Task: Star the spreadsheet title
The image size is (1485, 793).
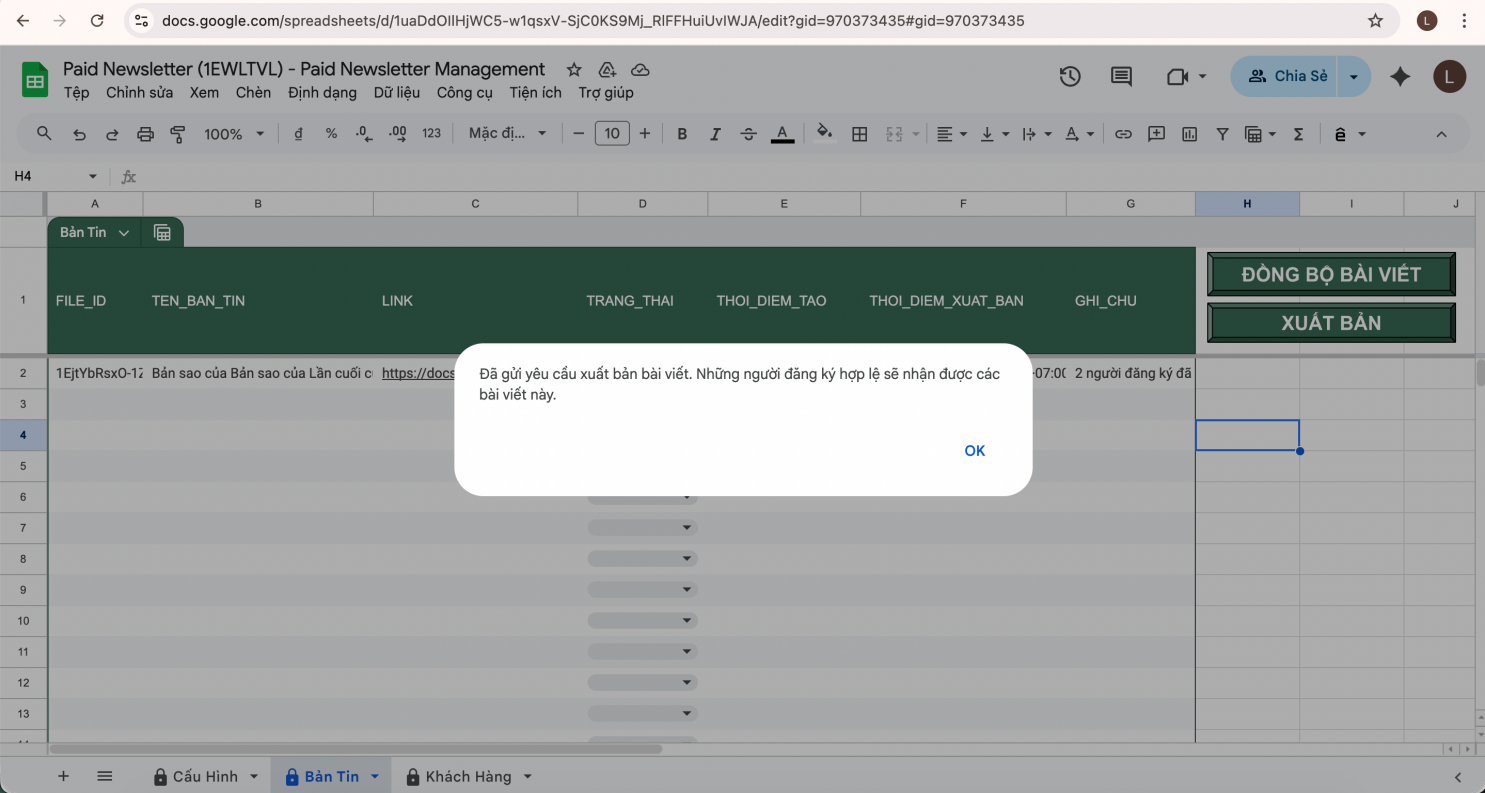Action: (x=574, y=69)
